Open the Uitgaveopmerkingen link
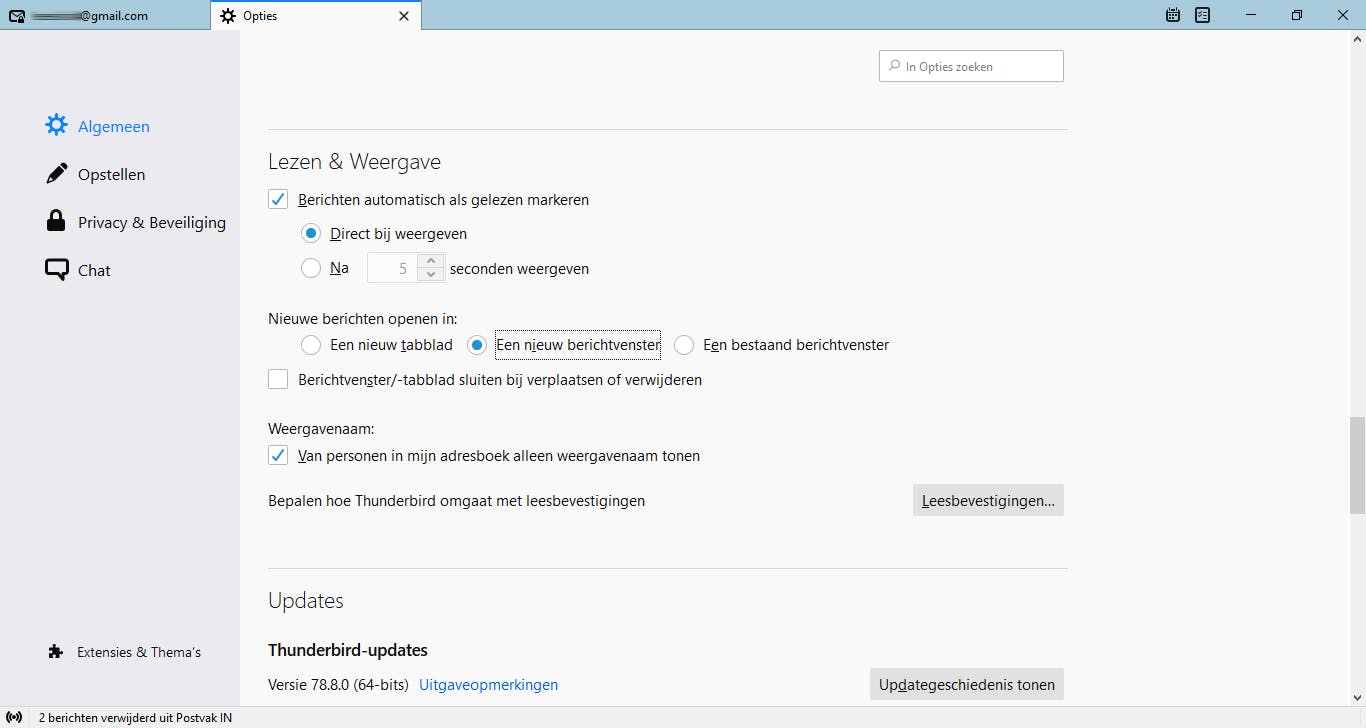The height and width of the screenshot is (728, 1366). click(x=488, y=685)
